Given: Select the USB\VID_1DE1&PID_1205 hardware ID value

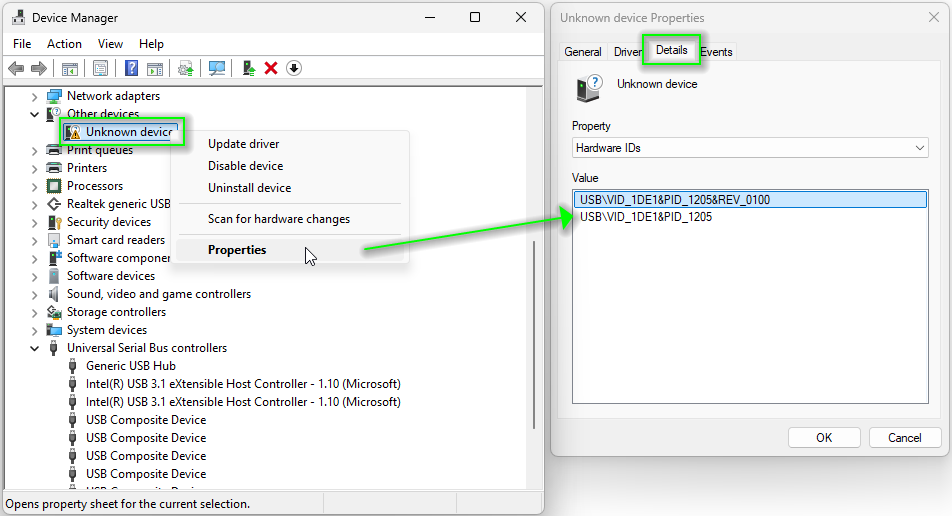Looking at the screenshot, I should point(646,217).
